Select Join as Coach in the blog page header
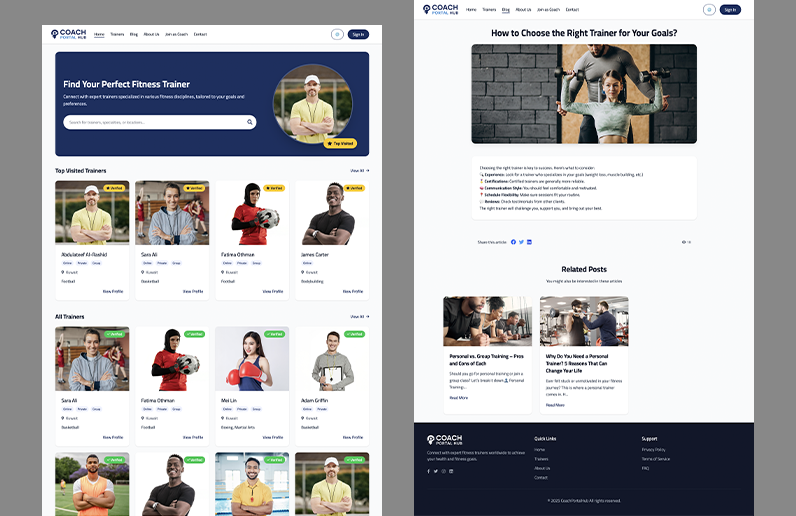 (548, 10)
